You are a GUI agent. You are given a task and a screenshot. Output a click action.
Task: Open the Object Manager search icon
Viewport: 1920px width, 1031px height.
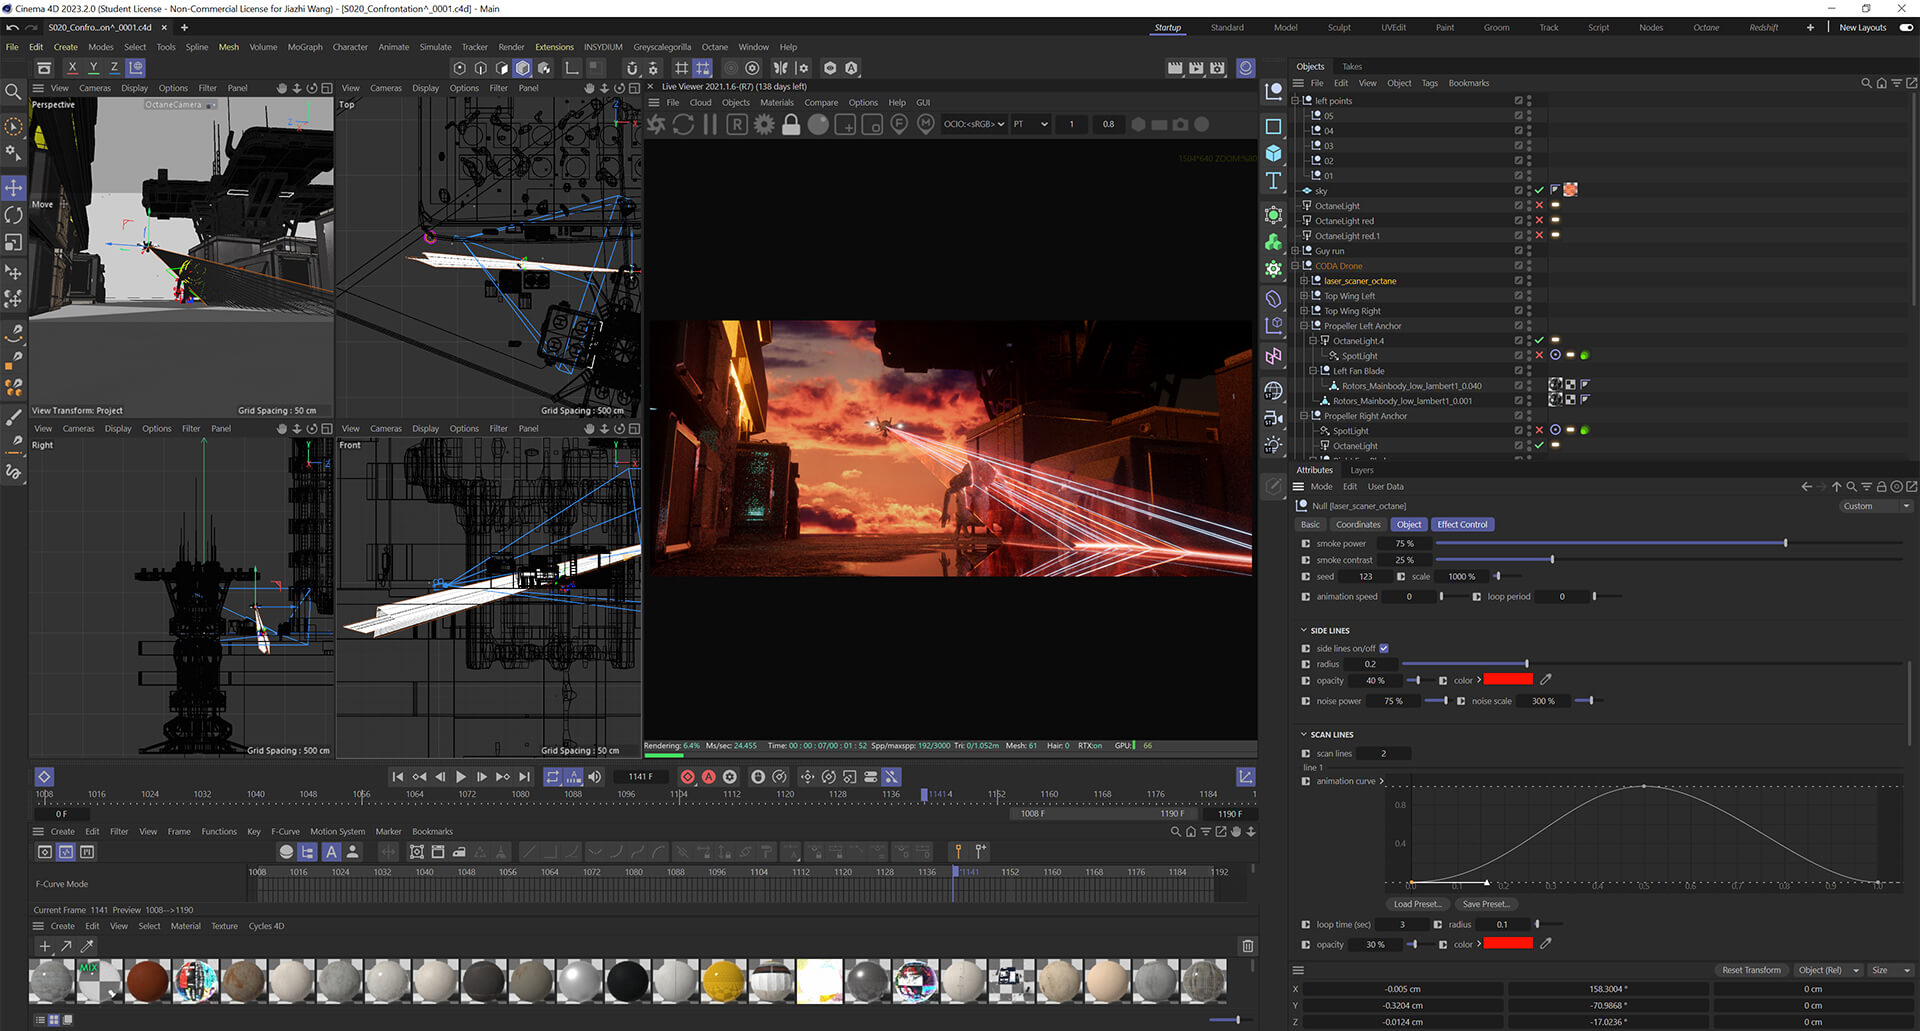1866,83
